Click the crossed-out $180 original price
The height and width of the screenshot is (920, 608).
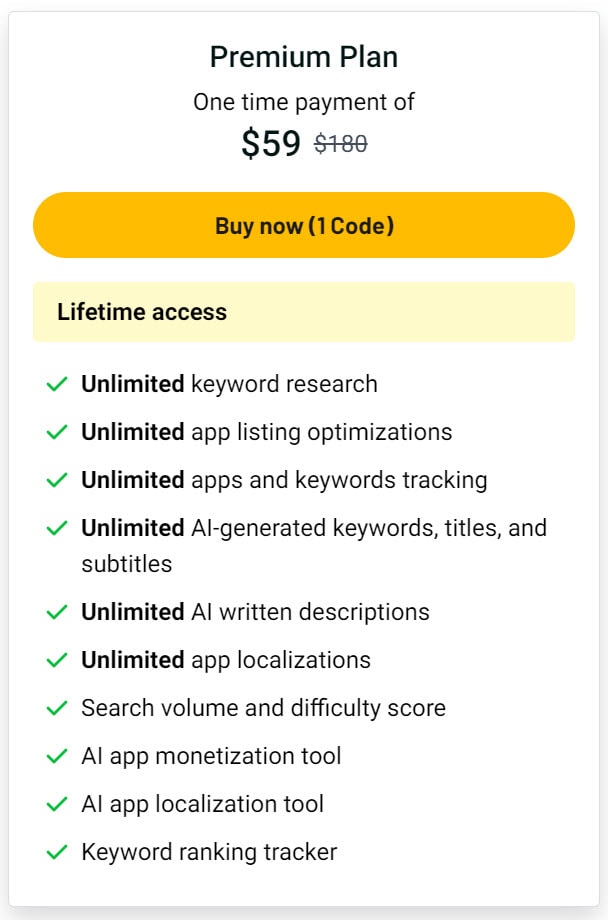tap(341, 144)
